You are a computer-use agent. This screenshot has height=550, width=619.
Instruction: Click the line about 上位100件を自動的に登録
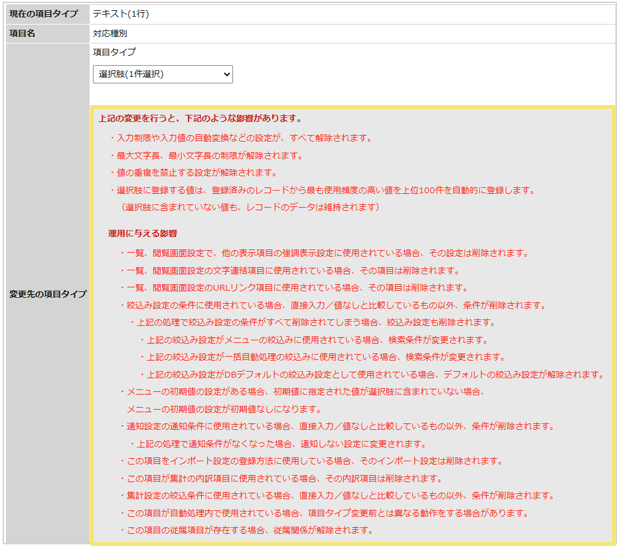click(322, 190)
